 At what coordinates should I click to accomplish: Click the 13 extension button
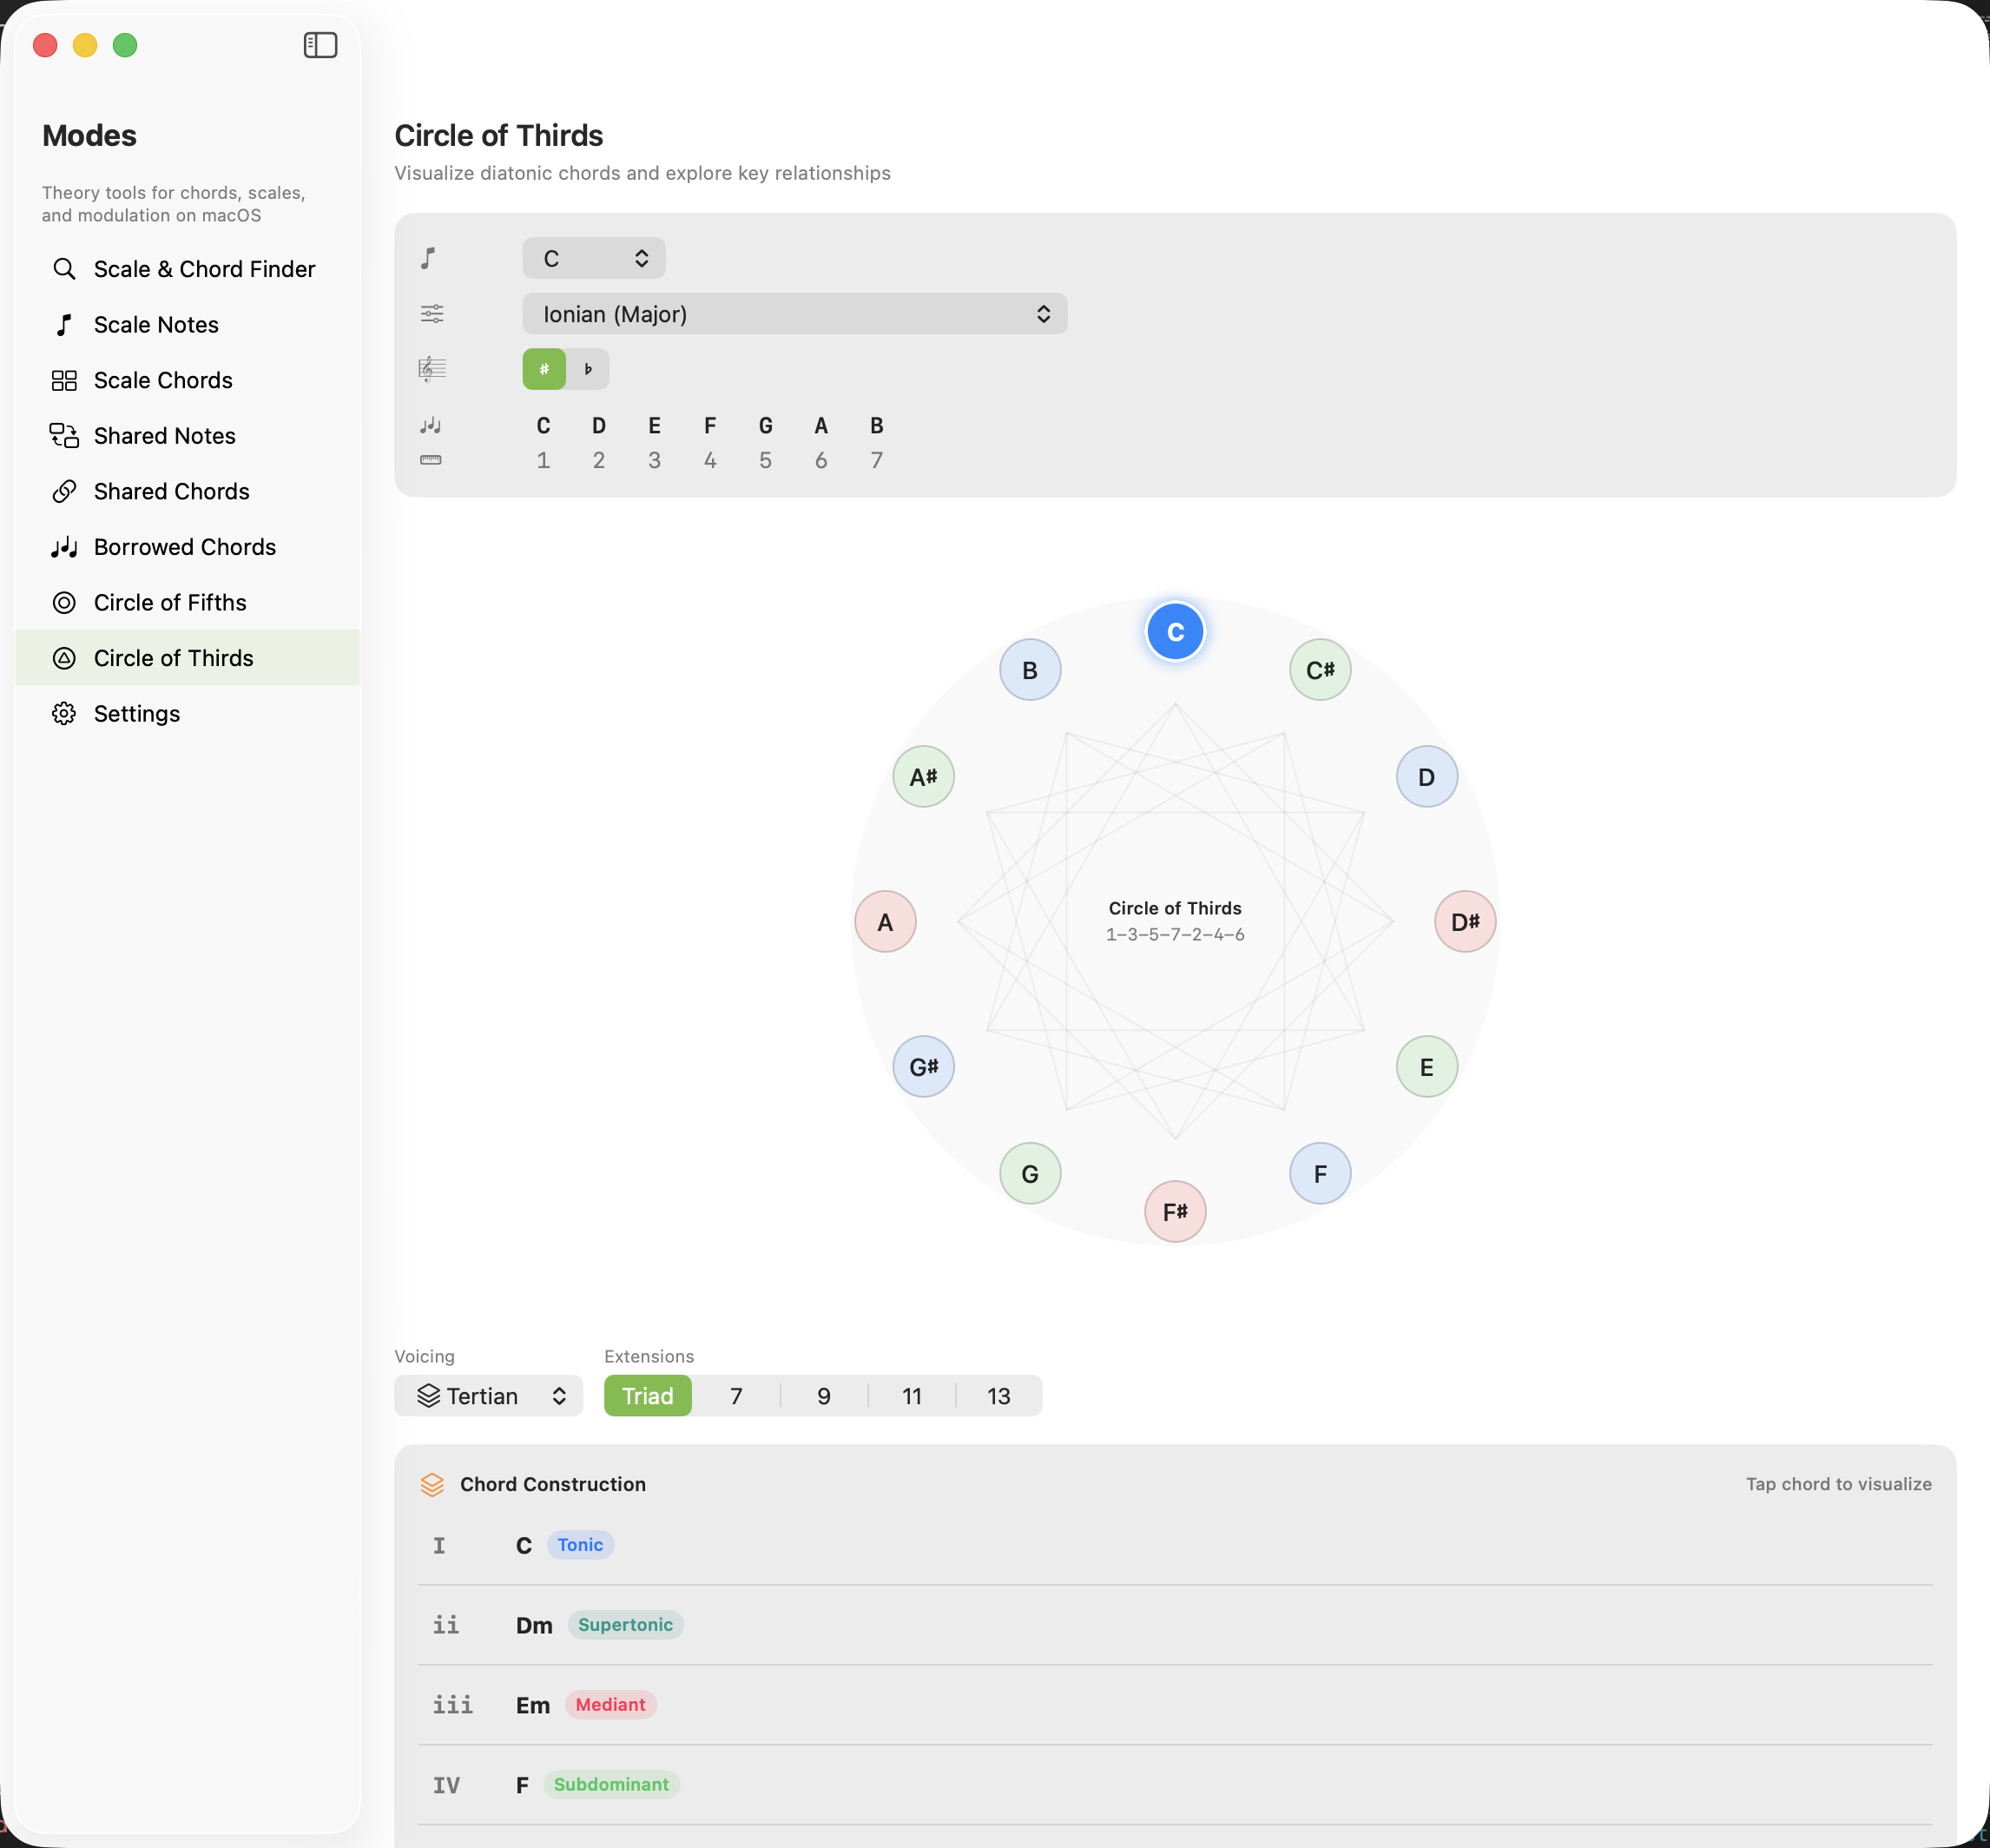click(998, 1395)
